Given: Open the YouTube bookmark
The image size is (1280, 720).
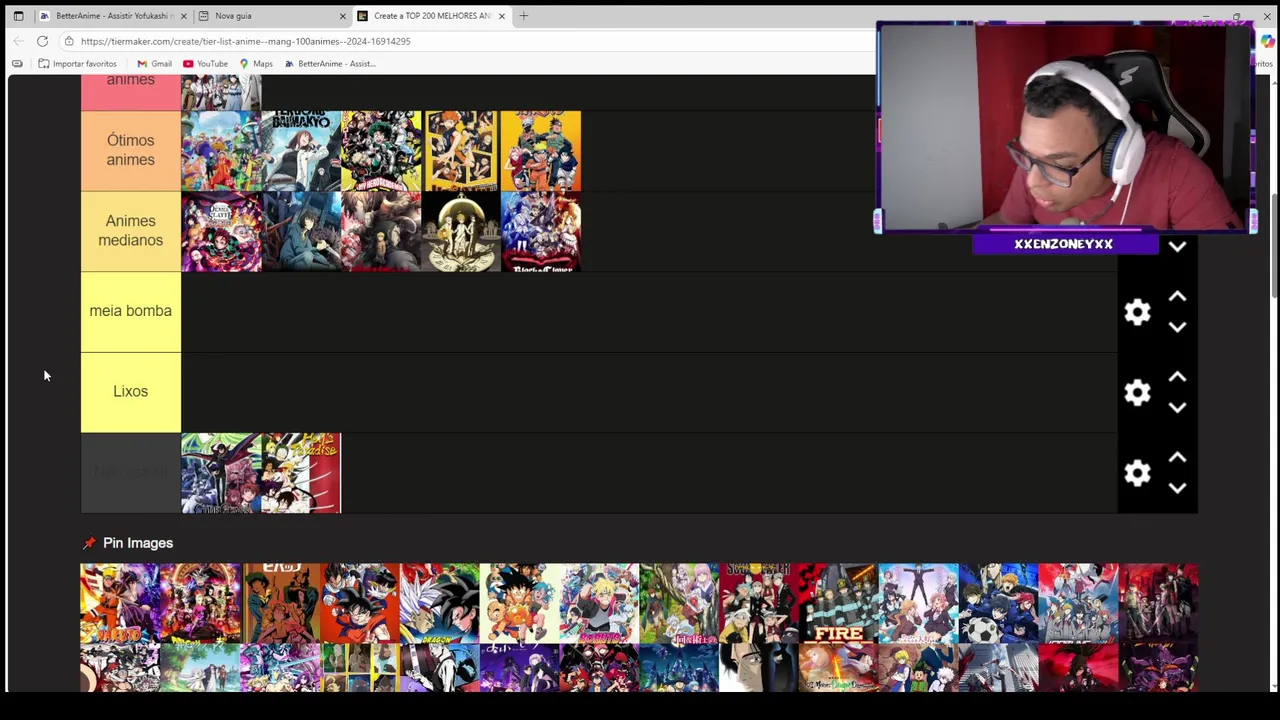Looking at the screenshot, I should pos(205,64).
